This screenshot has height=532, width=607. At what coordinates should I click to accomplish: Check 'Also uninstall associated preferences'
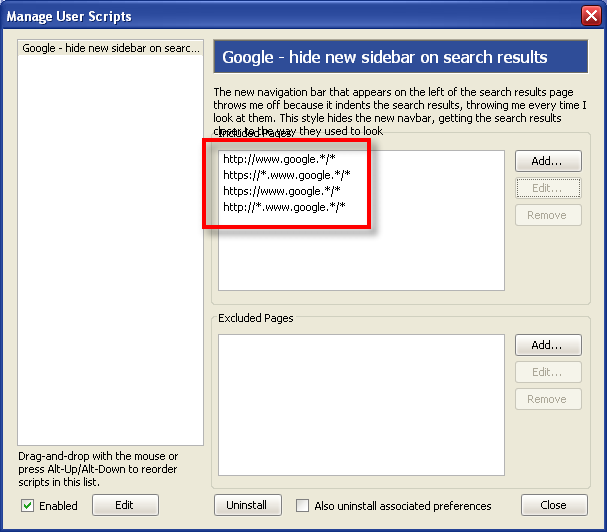[302, 505]
